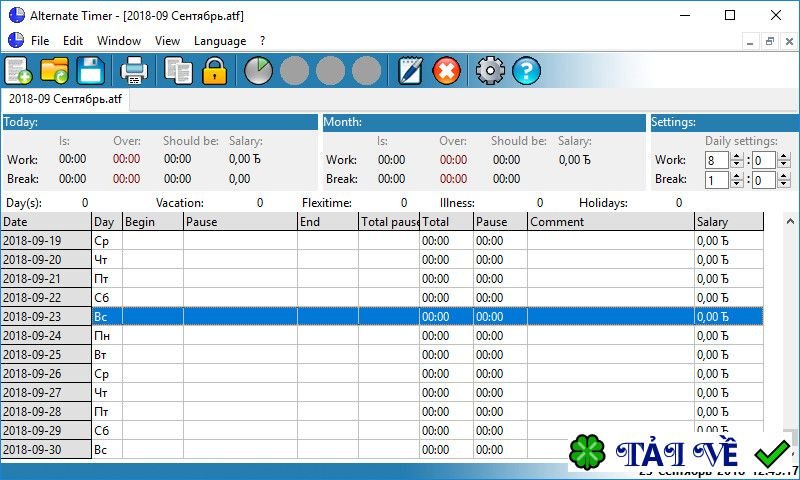Open settings with the gear icon

point(490,71)
